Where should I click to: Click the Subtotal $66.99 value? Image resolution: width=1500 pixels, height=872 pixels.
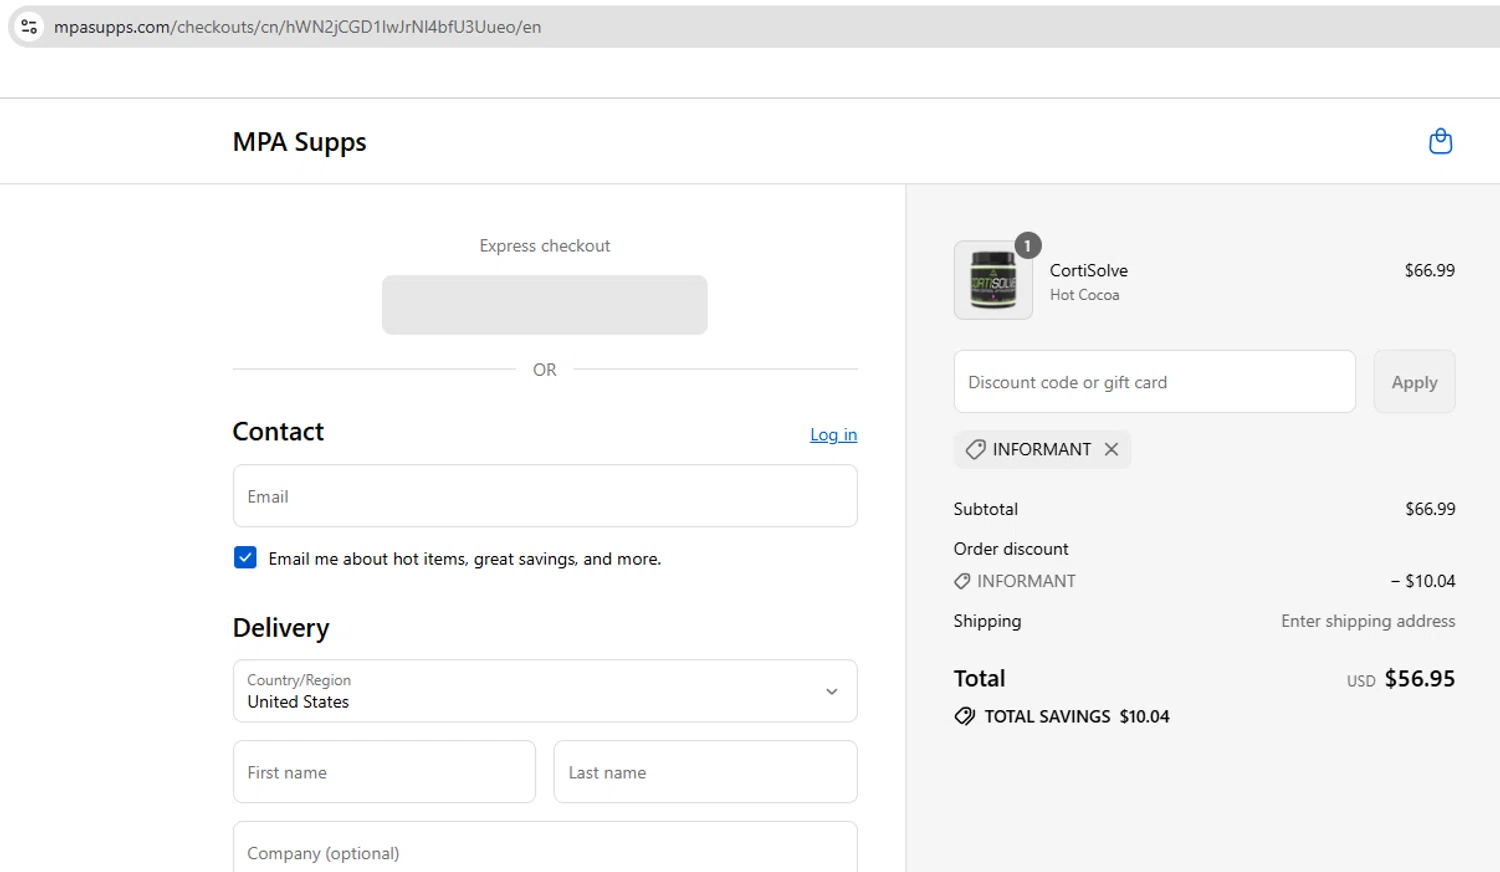click(1430, 509)
